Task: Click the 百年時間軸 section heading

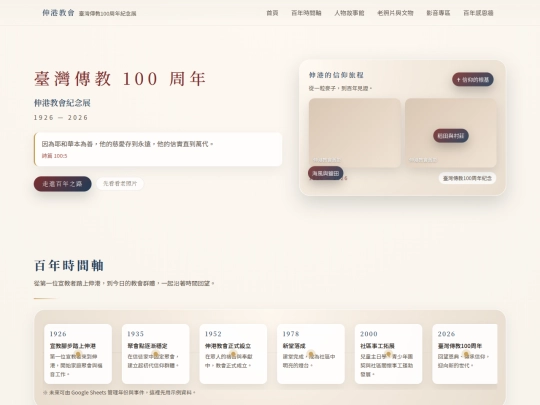Action: (69, 266)
